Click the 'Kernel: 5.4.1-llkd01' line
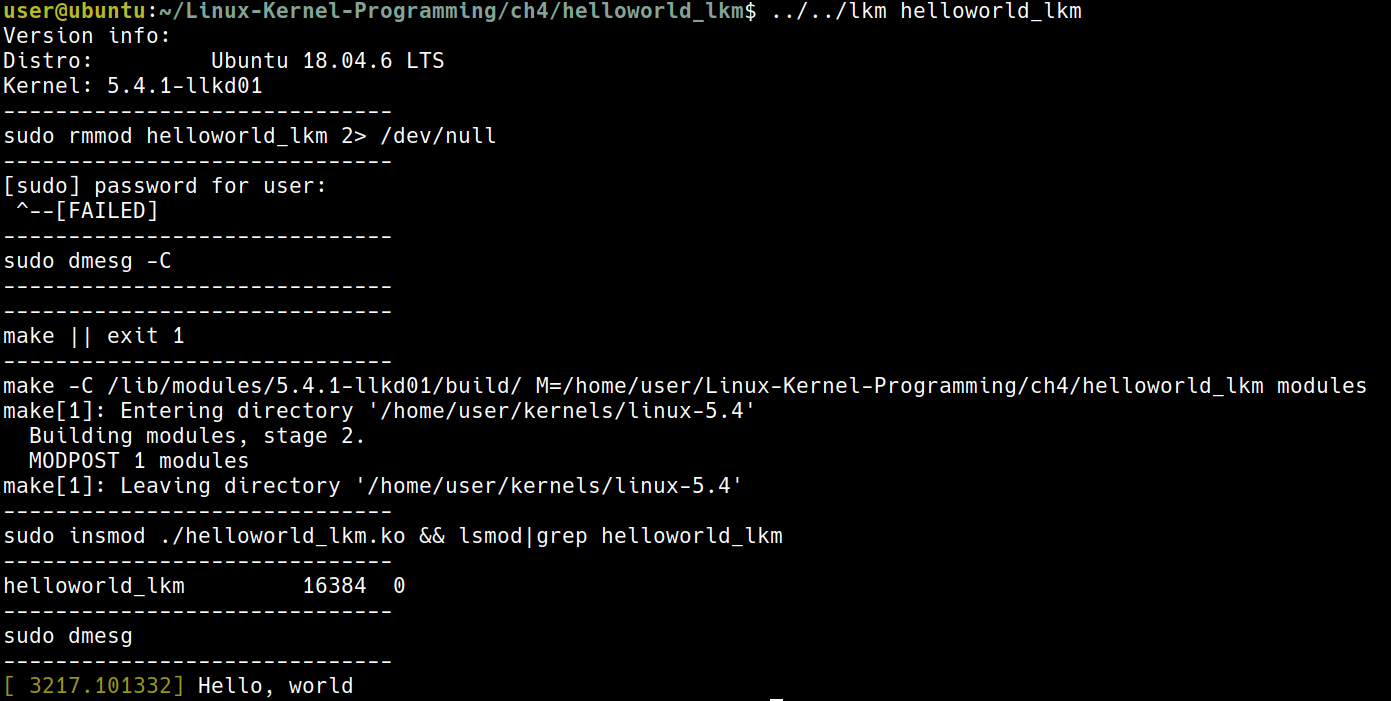Image resolution: width=1391 pixels, height=701 pixels. pos(132,86)
